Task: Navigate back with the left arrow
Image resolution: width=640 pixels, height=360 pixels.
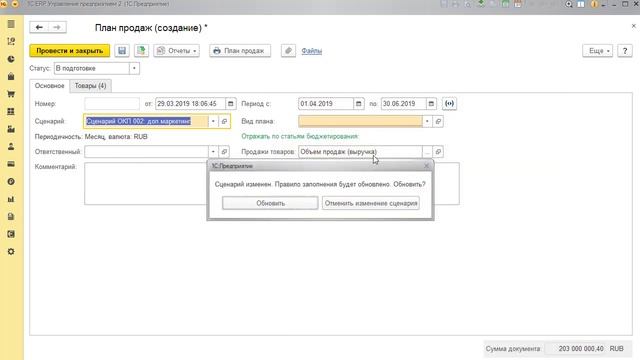Action: pos(39,27)
